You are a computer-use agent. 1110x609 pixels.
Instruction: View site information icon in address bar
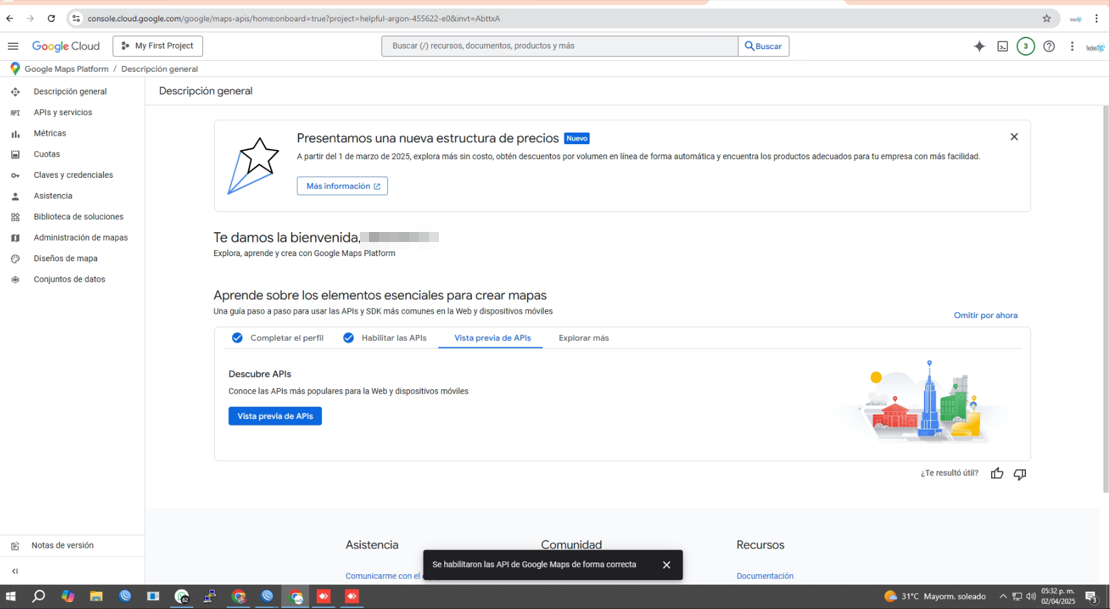[76, 18]
